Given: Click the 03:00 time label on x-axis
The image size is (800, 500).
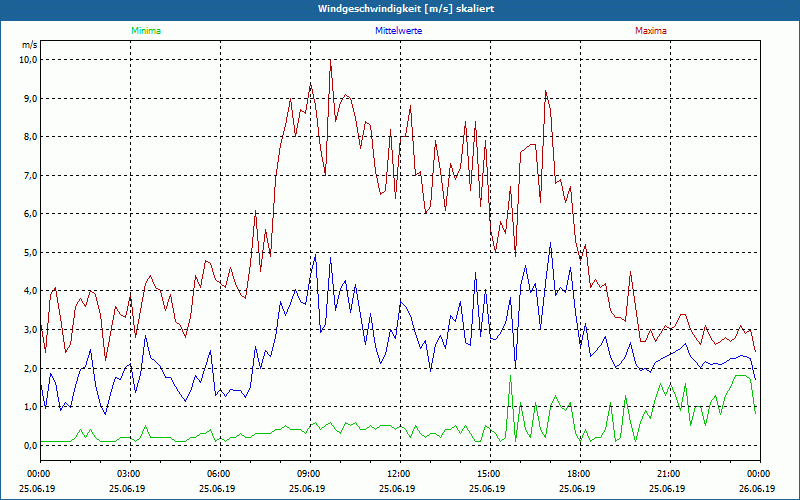Looking at the screenshot, I should pyautogui.click(x=129, y=474).
